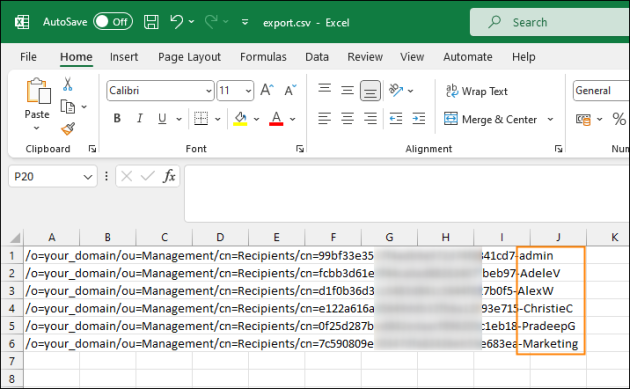
Task: Click the Excel logo icon
Action: click(x=22, y=22)
